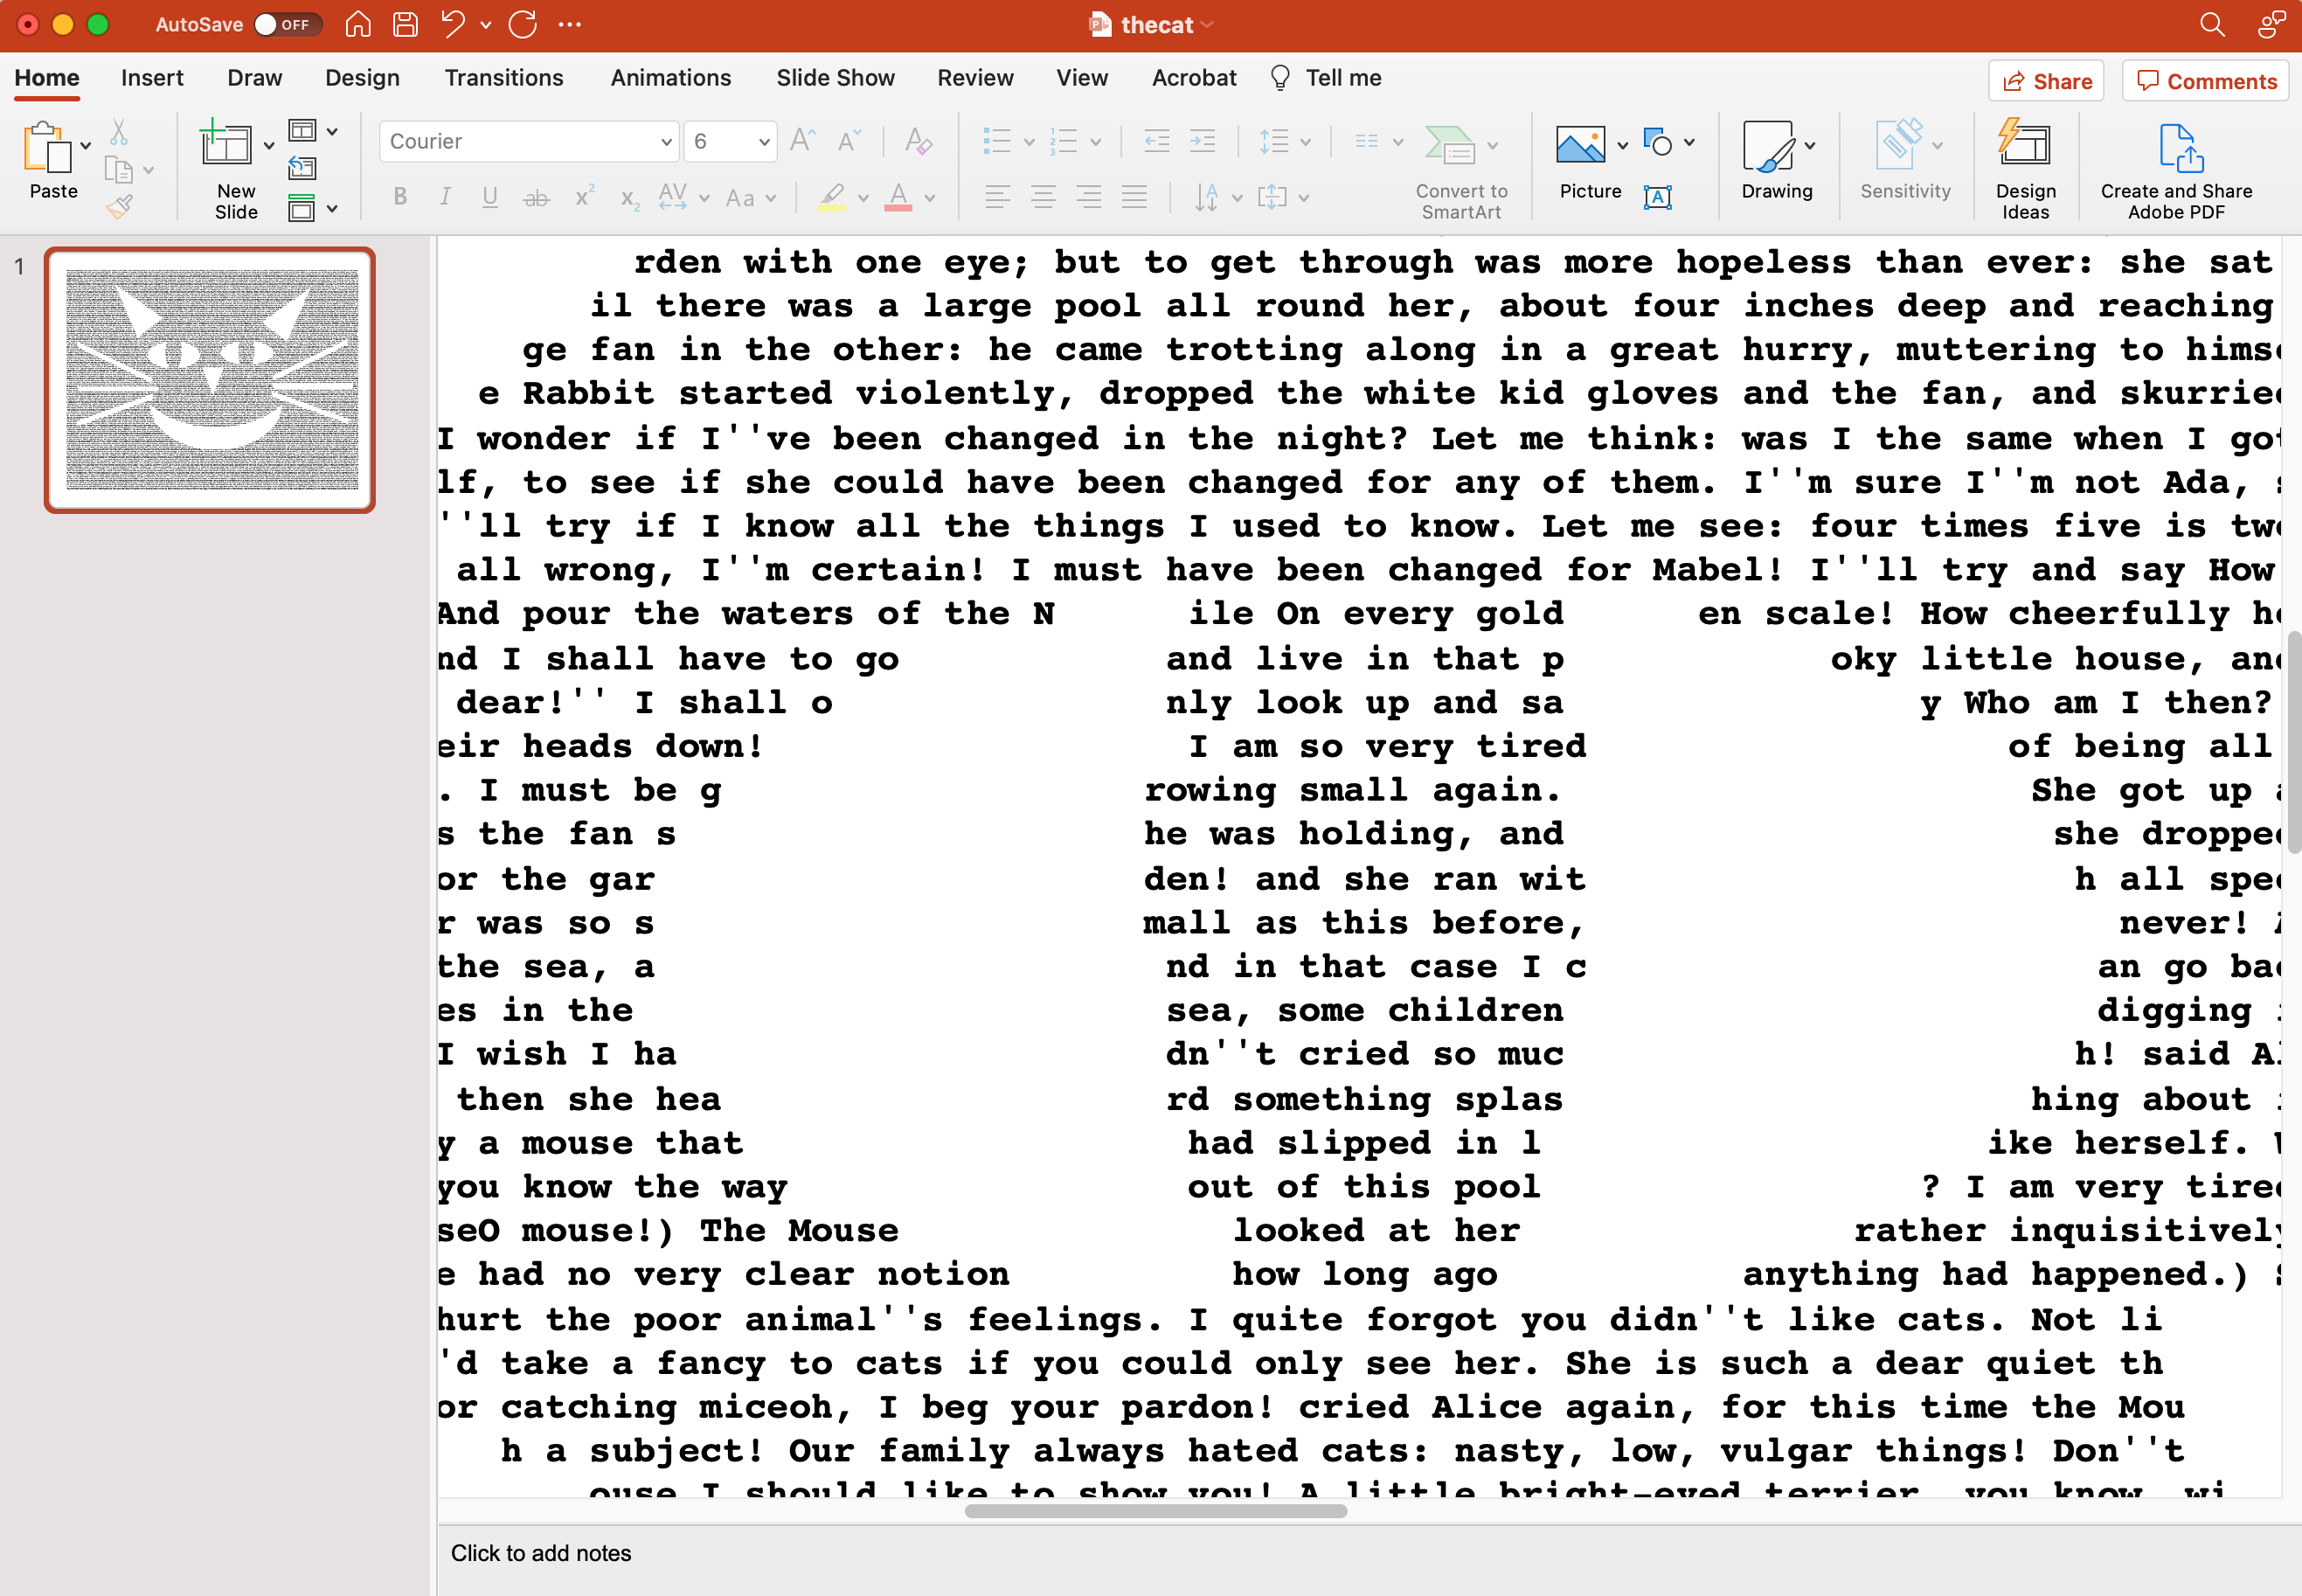Apply superscript formatting
This screenshot has width=2302, height=1596.
583,197
